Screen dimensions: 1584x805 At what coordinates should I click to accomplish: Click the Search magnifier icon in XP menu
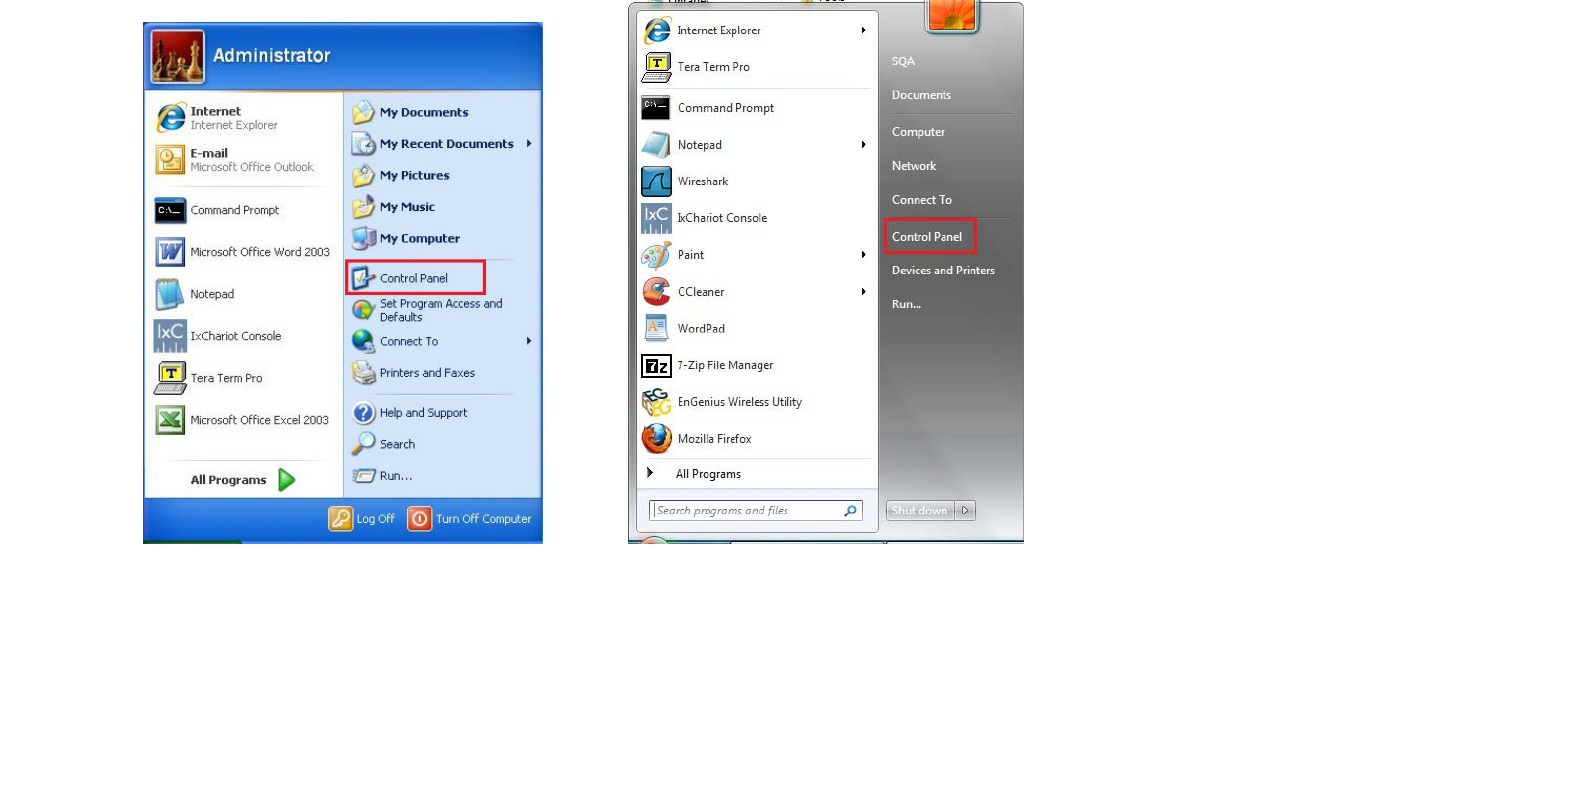click(363, 444)
